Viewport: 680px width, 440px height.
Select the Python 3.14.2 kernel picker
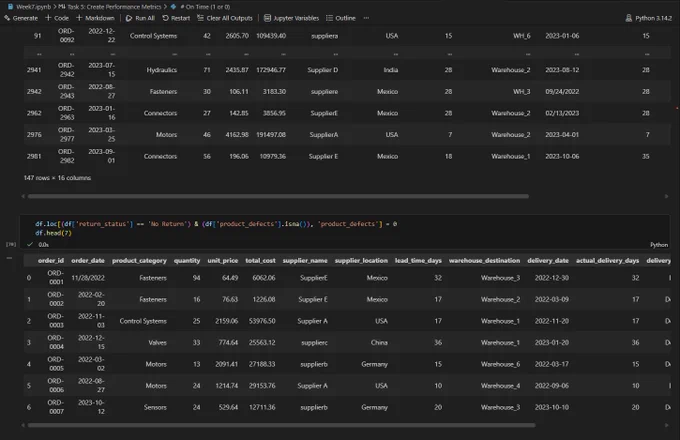point(648,18)
